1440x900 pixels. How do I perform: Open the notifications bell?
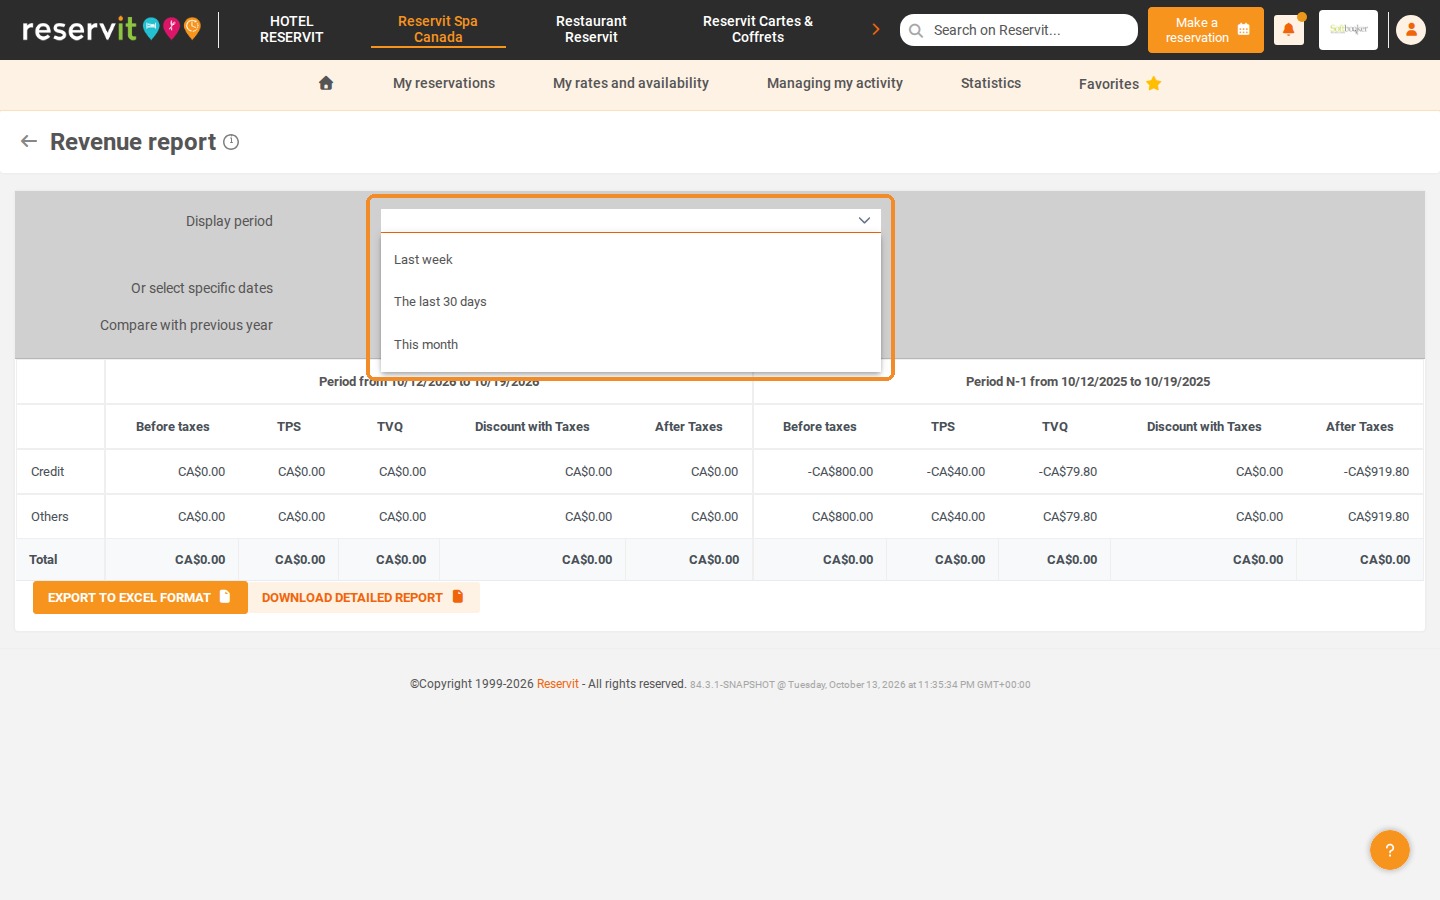click(1289, 30)
